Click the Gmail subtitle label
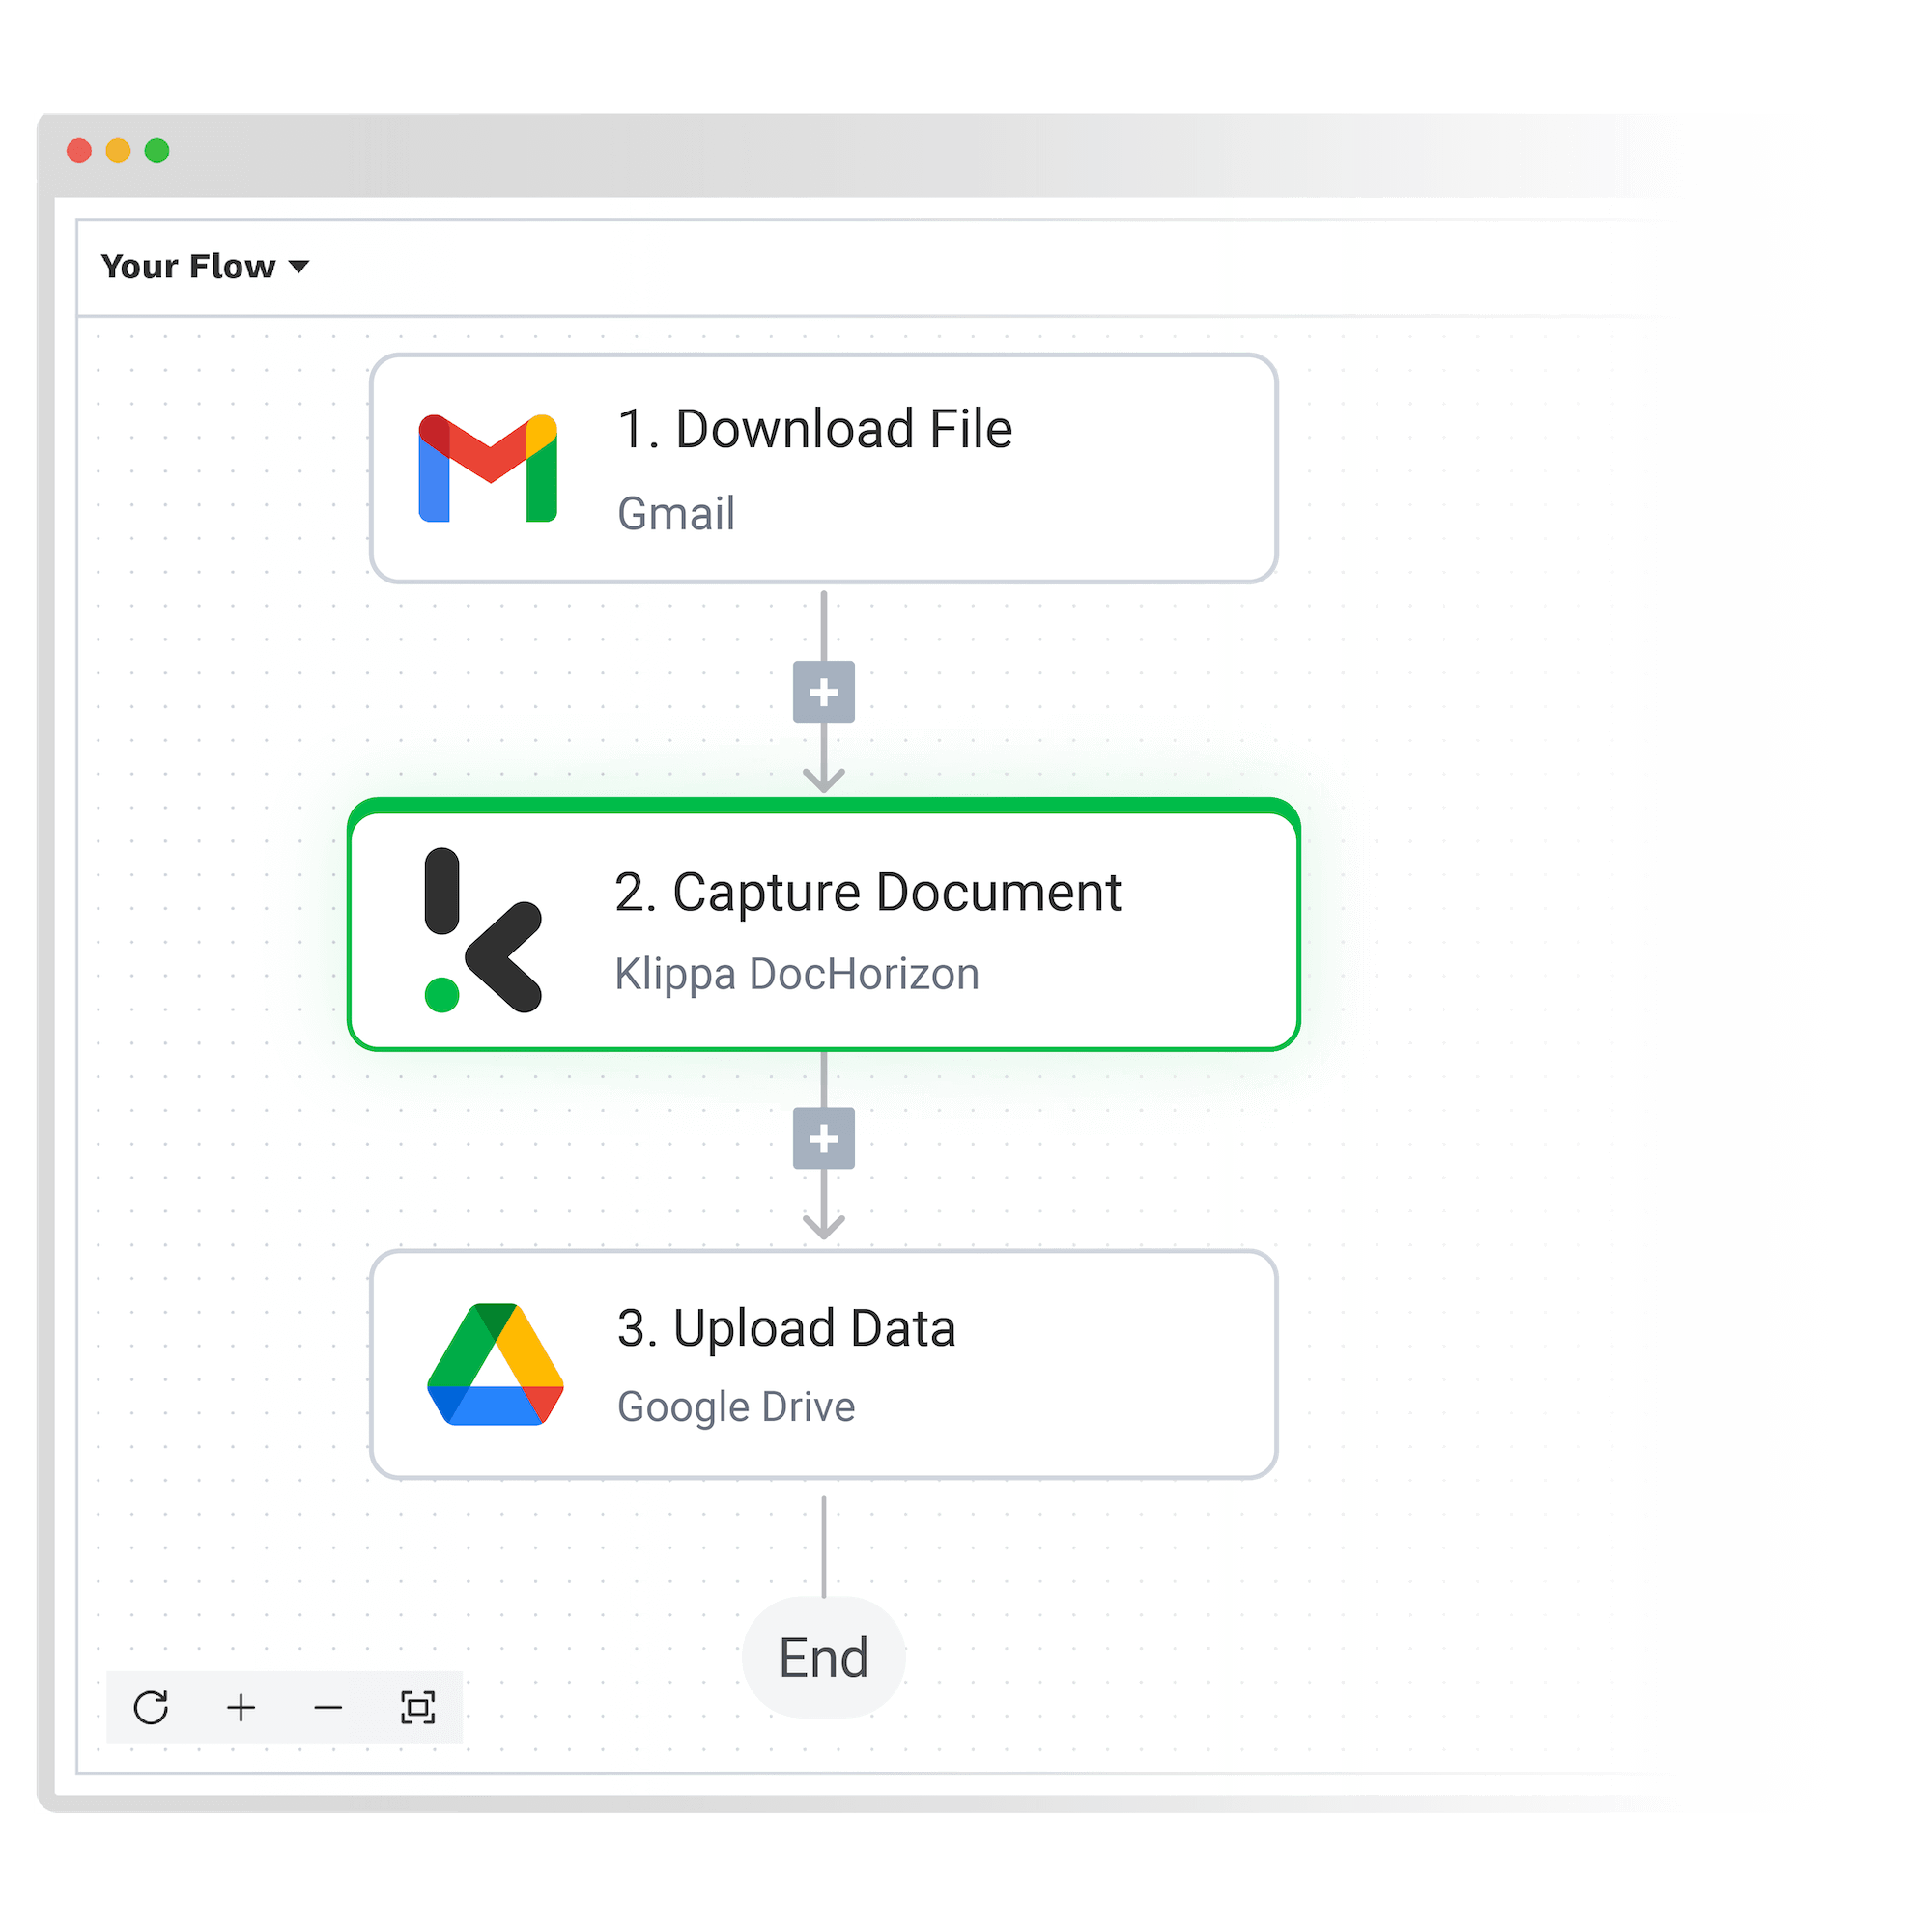The image size is (1932, 1932). pos(675,514)
